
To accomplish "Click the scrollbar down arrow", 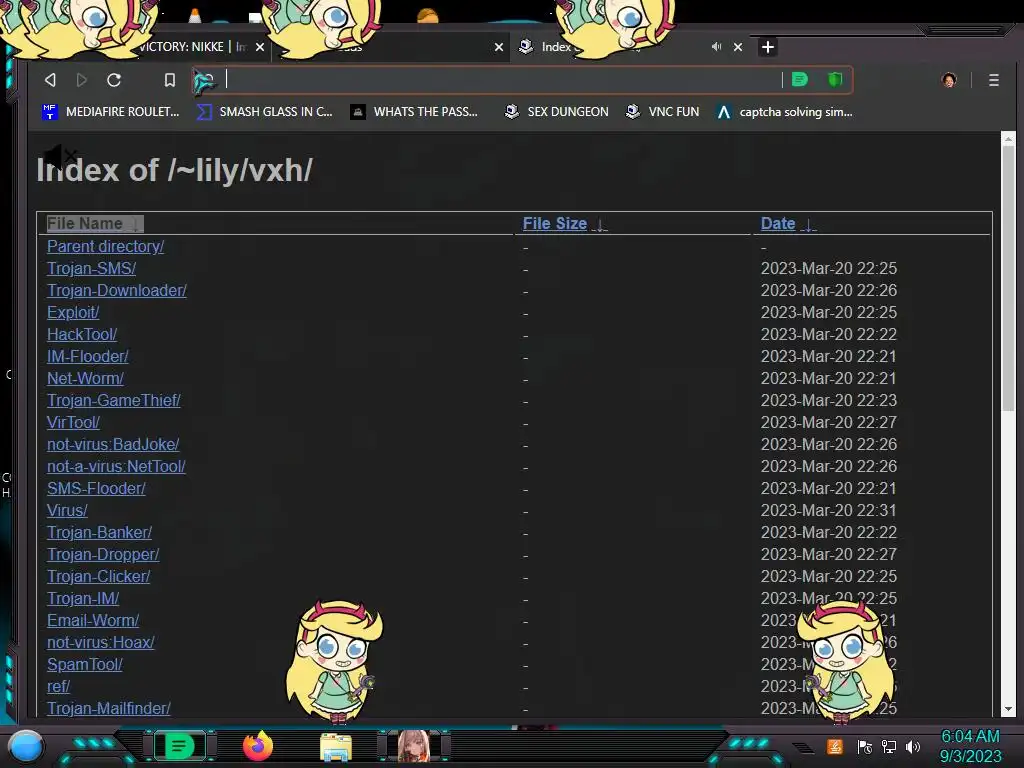I will coord(1008,709).
